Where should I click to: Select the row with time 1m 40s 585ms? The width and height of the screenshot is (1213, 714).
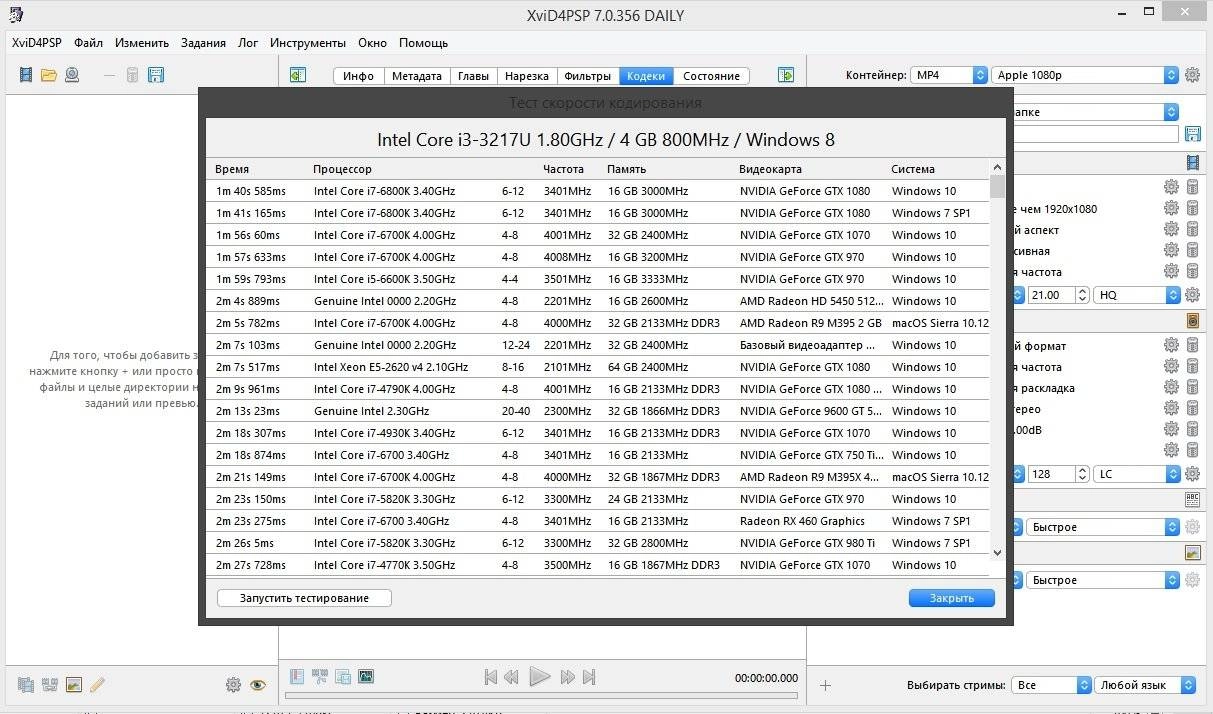point(598,191)
